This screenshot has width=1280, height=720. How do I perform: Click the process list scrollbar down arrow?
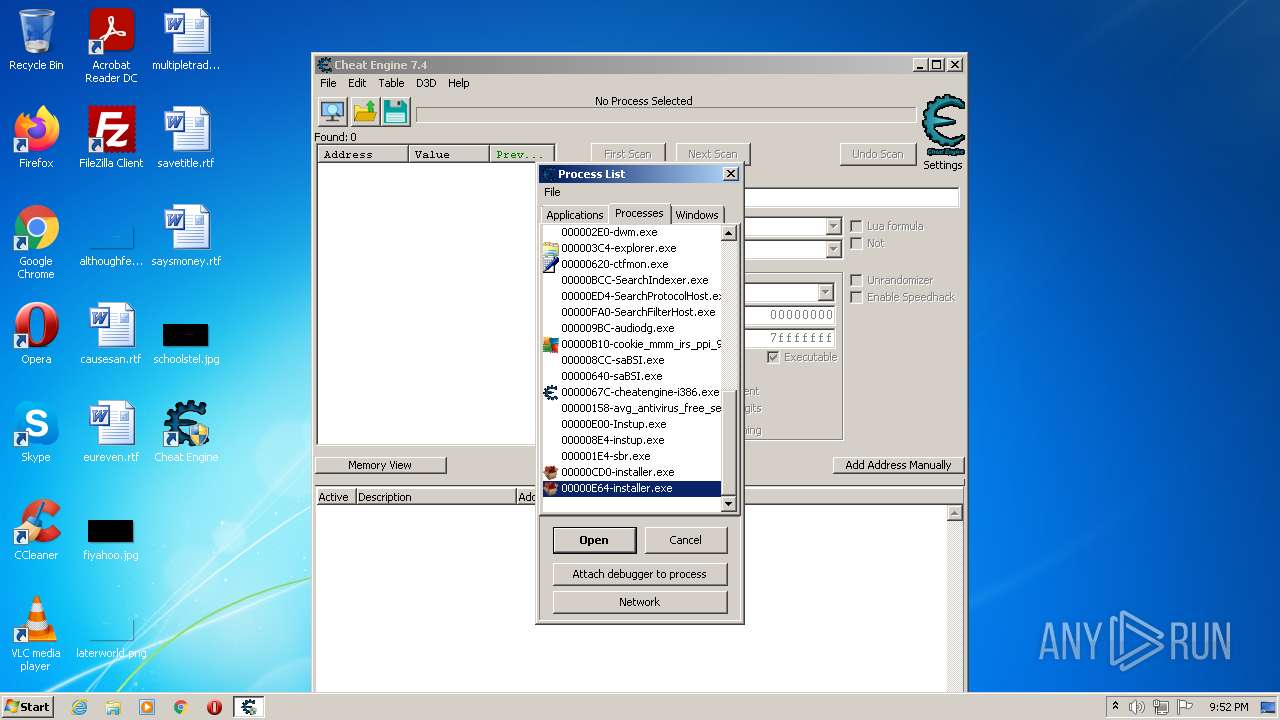729,504
